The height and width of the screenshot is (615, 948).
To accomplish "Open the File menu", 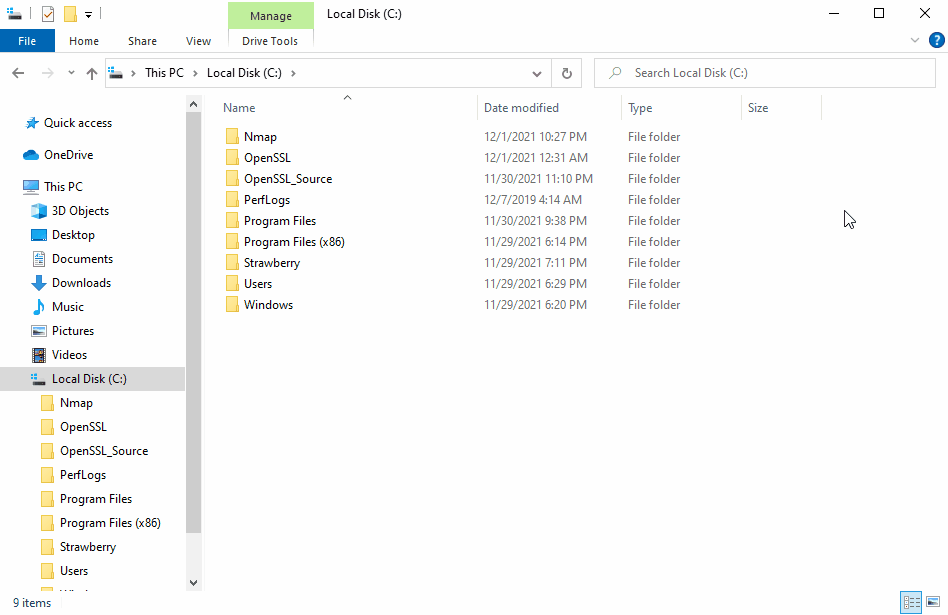I will 27,41.
